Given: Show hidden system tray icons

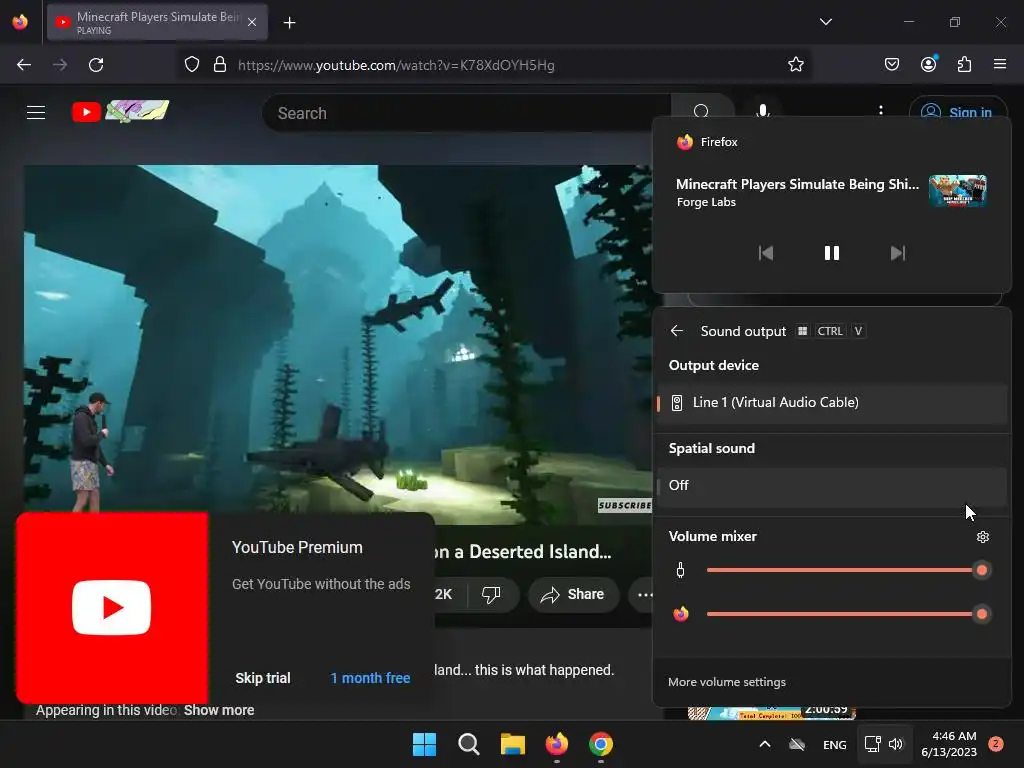Looking at the screenshot, I should pyautogui.click(x=765, y=744).
